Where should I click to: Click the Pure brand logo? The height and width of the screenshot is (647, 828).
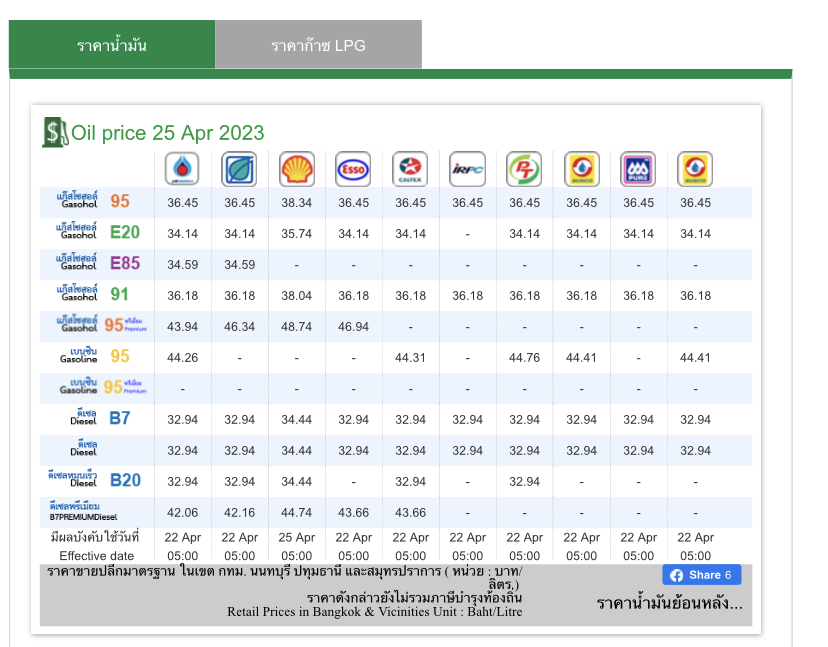638,169
